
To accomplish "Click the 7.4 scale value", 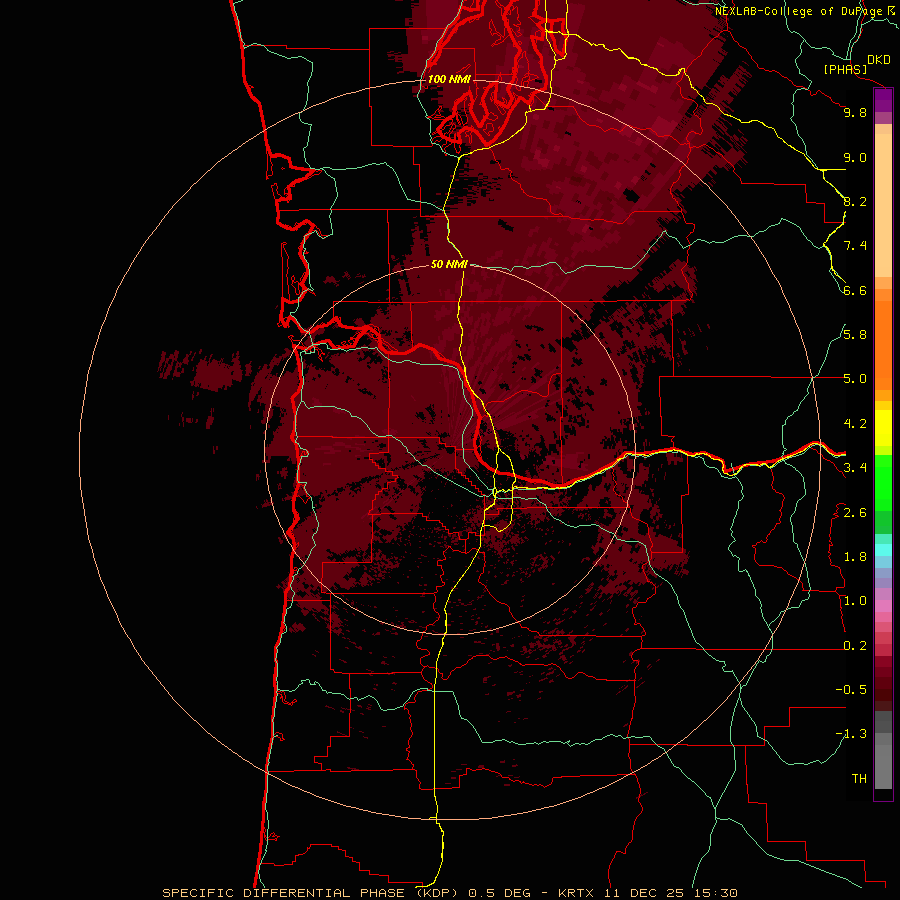I will coord(855,246).
